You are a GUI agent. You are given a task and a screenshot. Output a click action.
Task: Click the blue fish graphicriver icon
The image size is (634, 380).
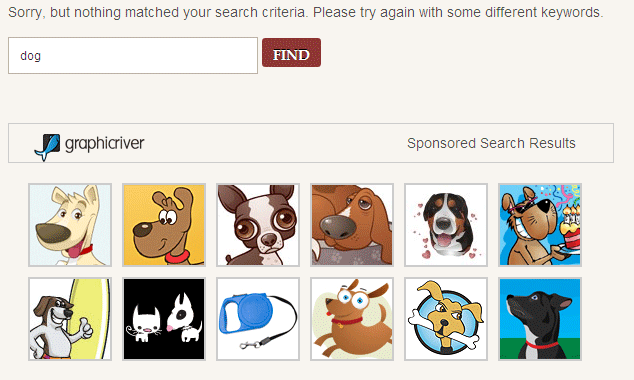tap(47, 148)
